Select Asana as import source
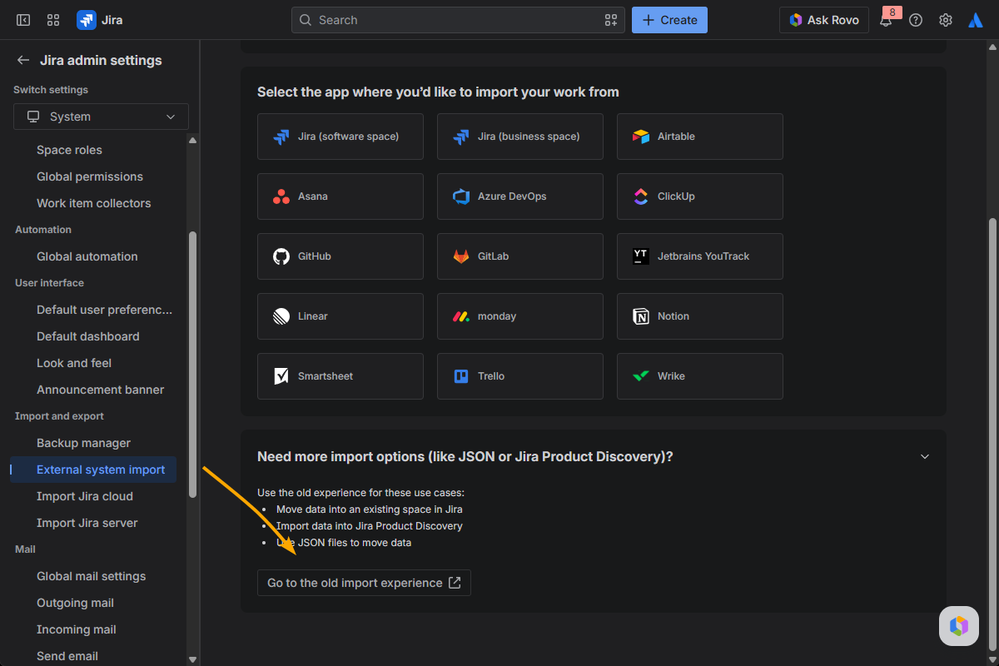Screen dimensions: 999x666 [340, 196]
